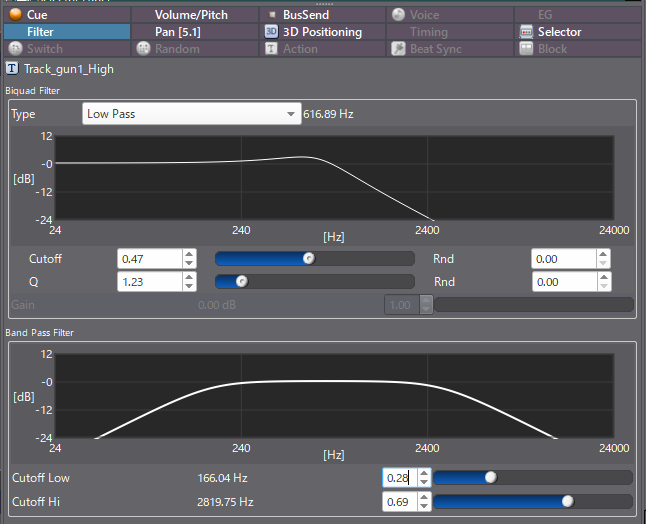Click the Band Pass Filter response graph
The height and width of the screenshot is (524, 646).
[x=335, y=396]
